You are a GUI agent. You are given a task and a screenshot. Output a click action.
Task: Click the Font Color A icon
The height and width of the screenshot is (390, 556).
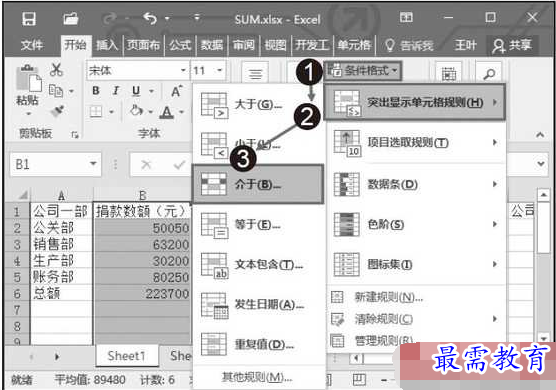point(166,113)
